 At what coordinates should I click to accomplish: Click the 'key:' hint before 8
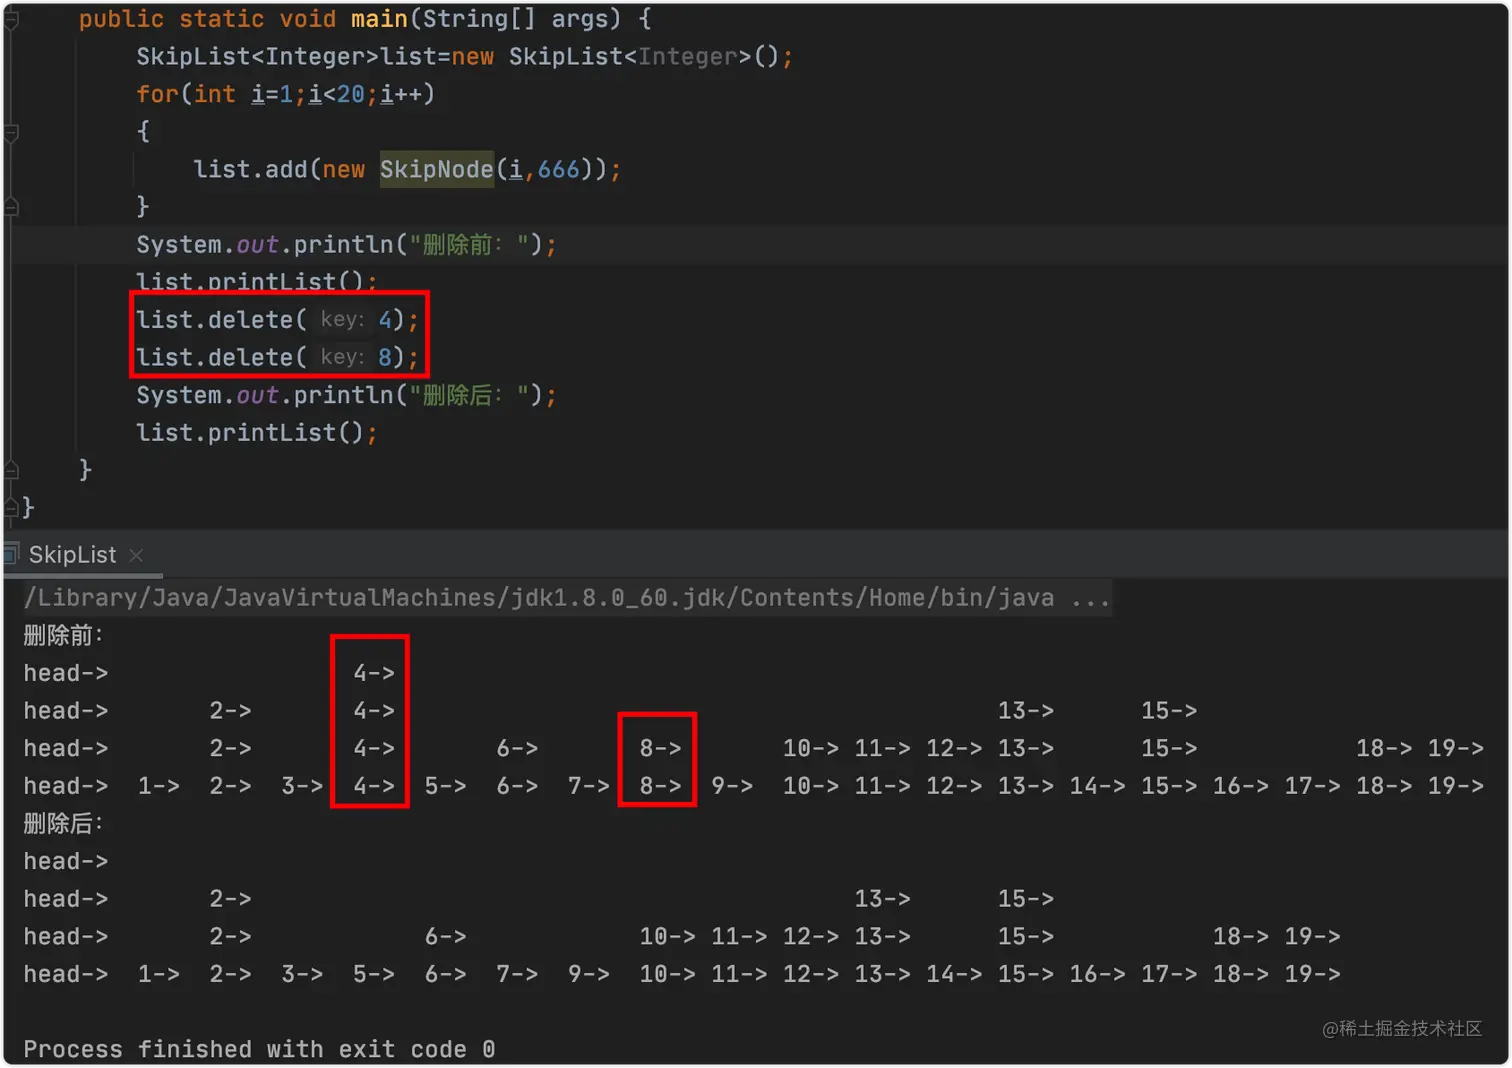click(x=342, y=358)
